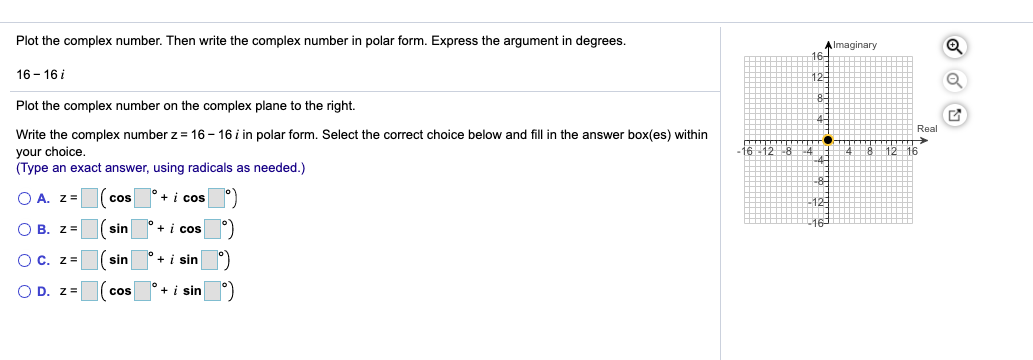Viewport: 1033px width, 360px height.
Task: Click modulus box in choice A
Action: (x=90, y=198)
